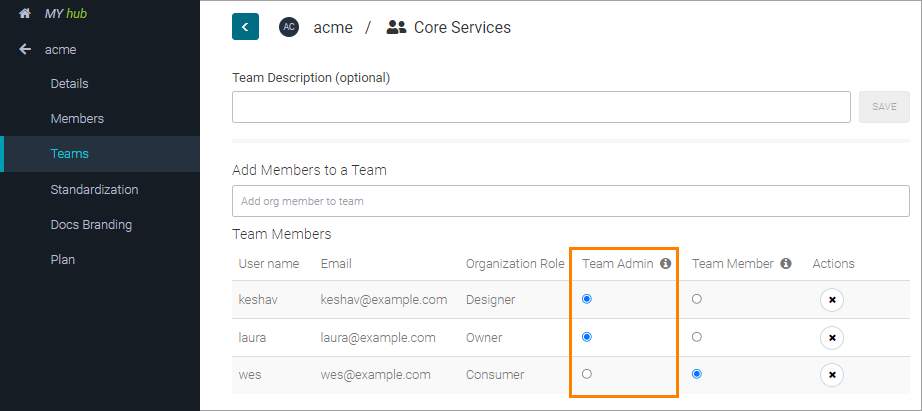Remove keshav from the team
Viewport: 922px width, 411px height.
(x=831, y=300)
